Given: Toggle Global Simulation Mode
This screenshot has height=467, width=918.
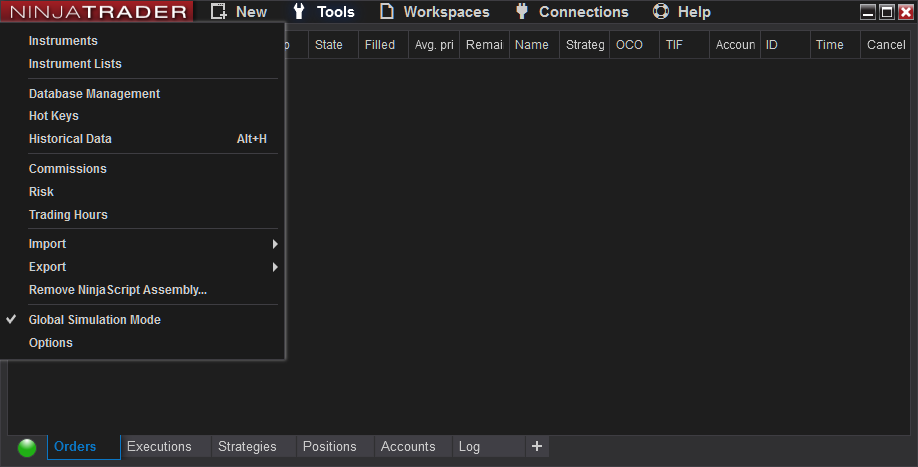Looking at the screenshot, I should pyautogui.click(x=95, y=320).
